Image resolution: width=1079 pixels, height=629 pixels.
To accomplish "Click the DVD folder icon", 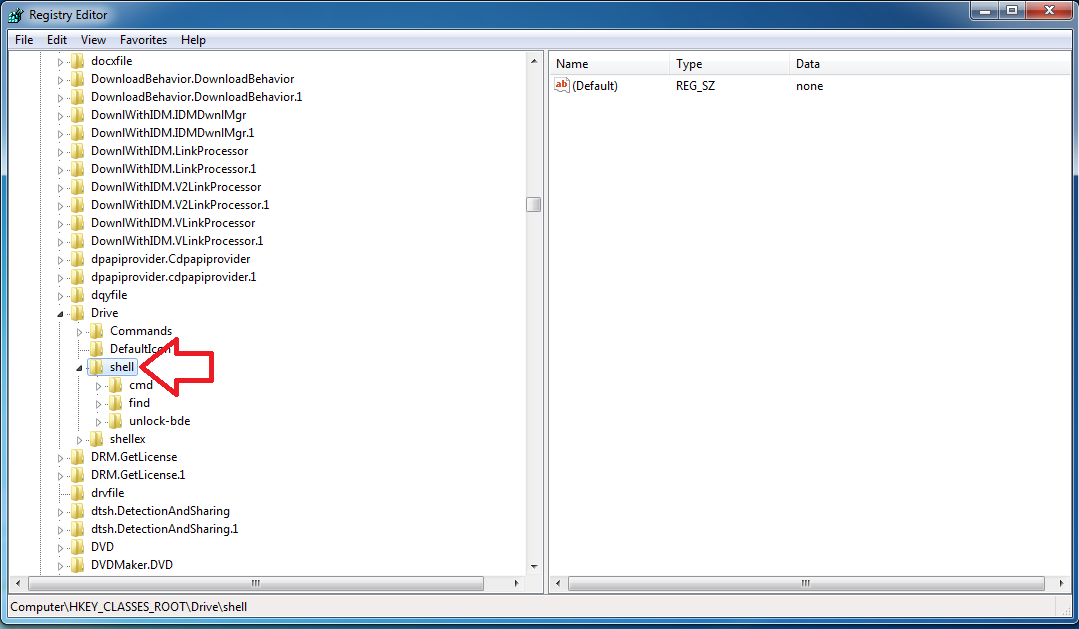I will (78, 547).
